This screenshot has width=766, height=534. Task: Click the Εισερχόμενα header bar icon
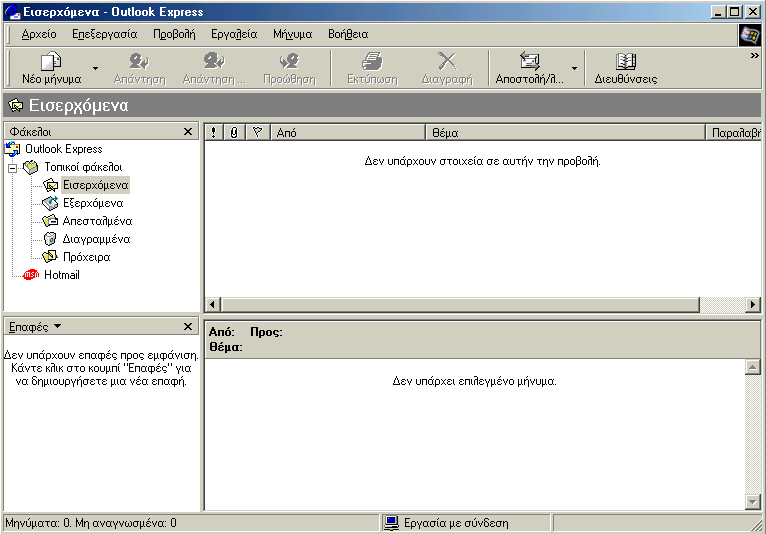pos(16,105)
